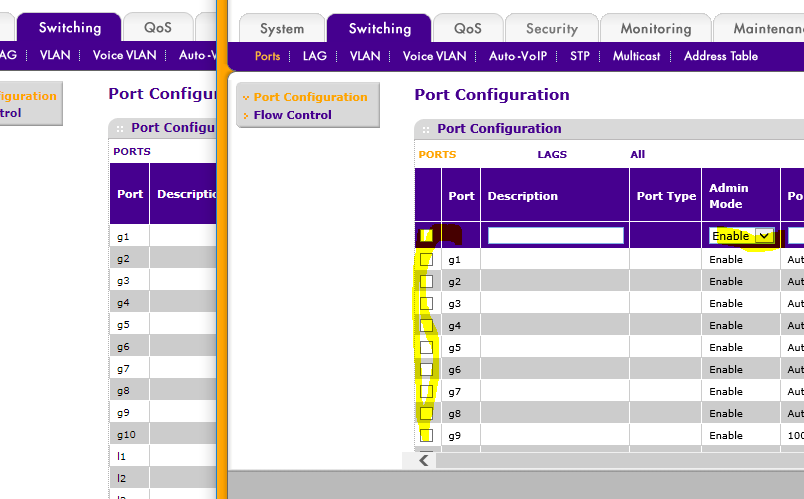Go to the Multicast submenu
The width and height of the screenshot is (804, 499).
pos(636,56)
